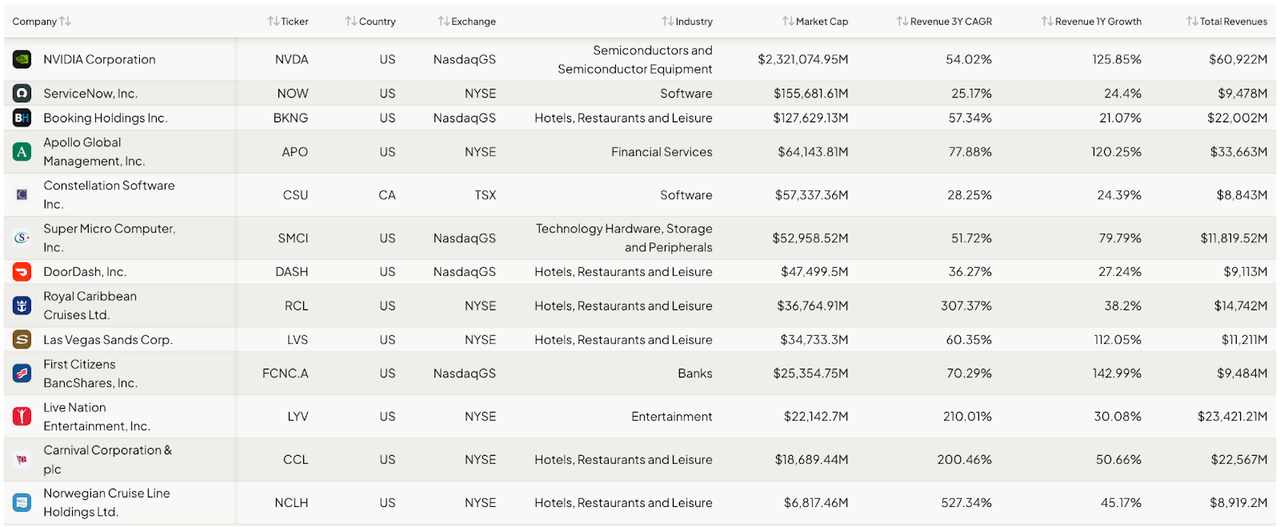Sort table by Market Cap column
This screenshot has width=1280, height=527.
click(815, 21)
